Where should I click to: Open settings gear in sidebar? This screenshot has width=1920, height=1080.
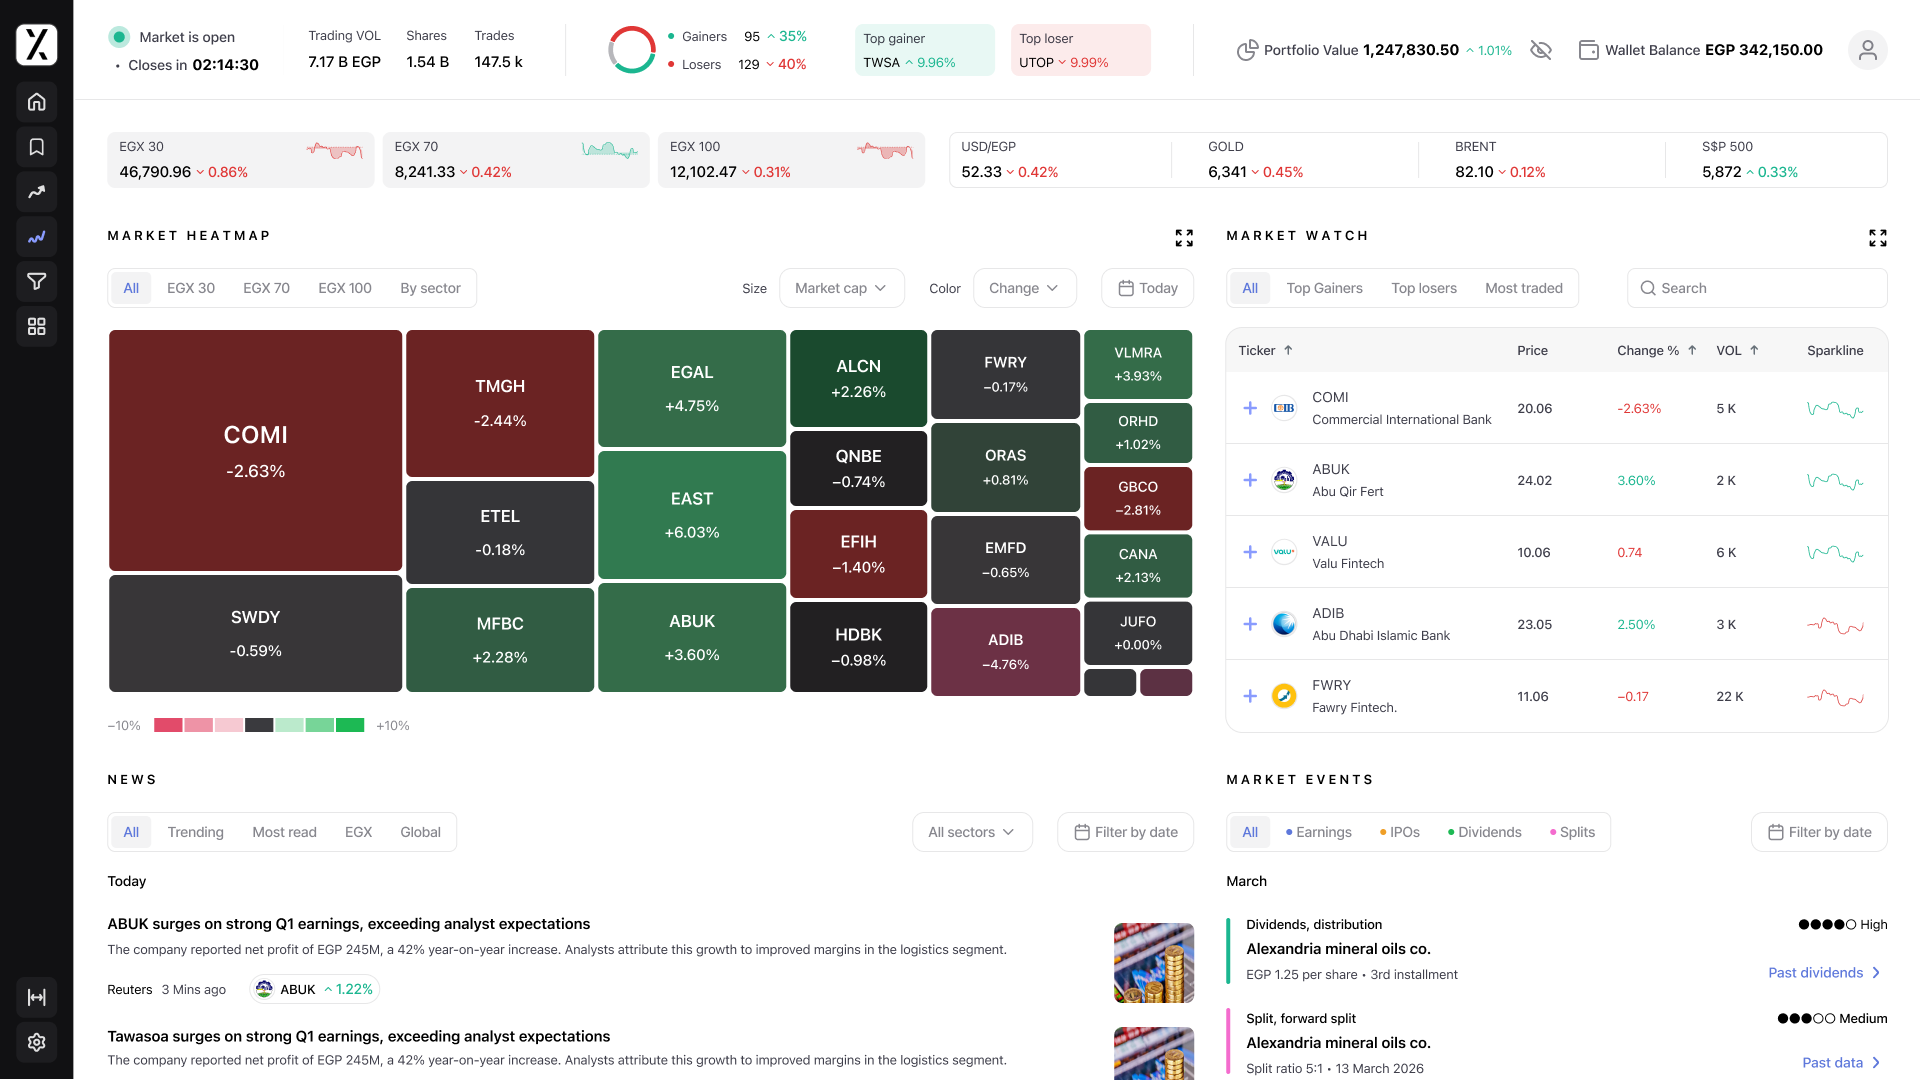point(37,1042)
